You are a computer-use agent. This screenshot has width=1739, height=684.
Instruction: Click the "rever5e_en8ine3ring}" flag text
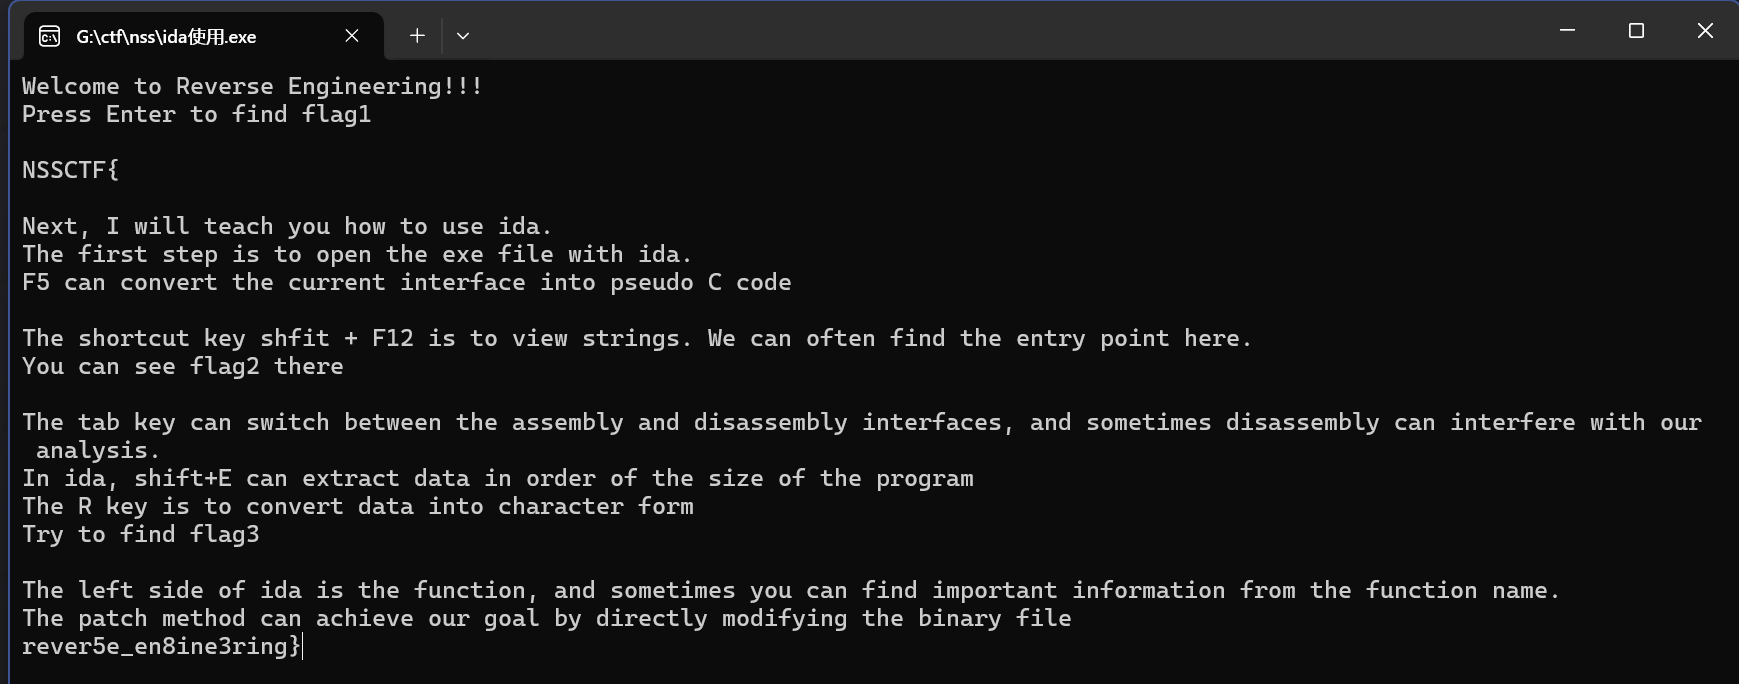coord(160,646)
